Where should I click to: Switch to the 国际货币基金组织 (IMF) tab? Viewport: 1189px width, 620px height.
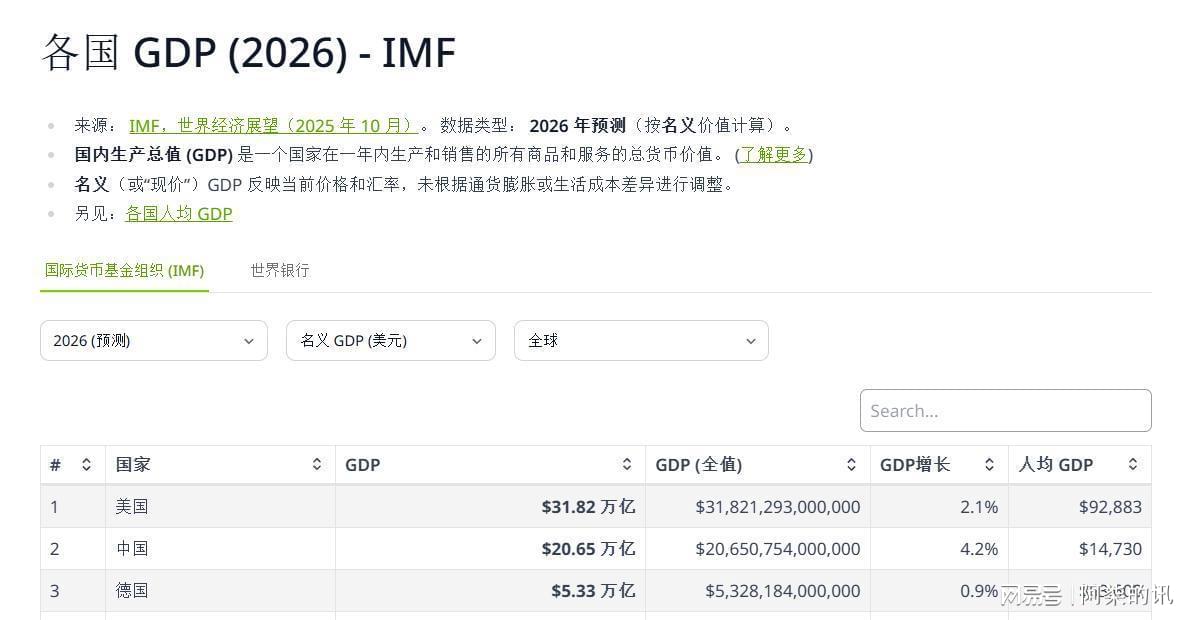[x=124, y=271]
